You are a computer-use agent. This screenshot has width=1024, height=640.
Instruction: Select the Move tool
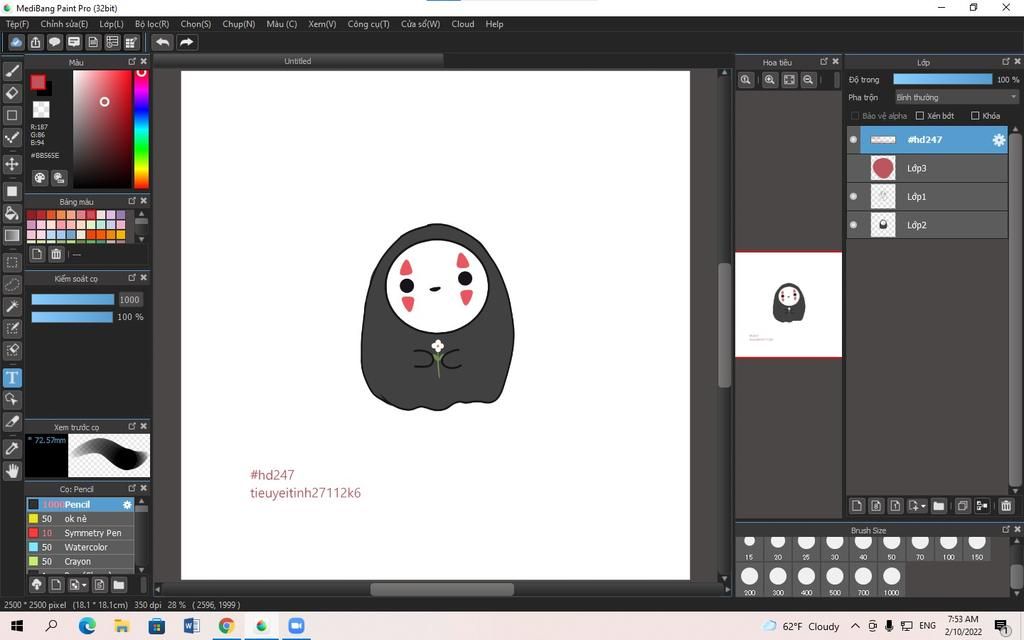pyautogui.click(x=12, y=163)
